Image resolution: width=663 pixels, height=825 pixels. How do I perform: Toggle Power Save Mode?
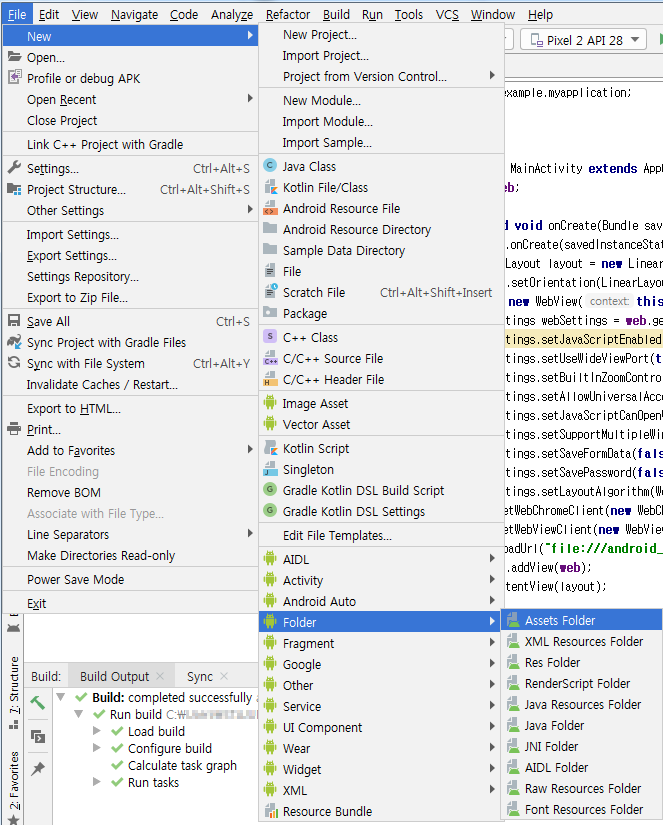pyautogui.click(x=130, y=579)
